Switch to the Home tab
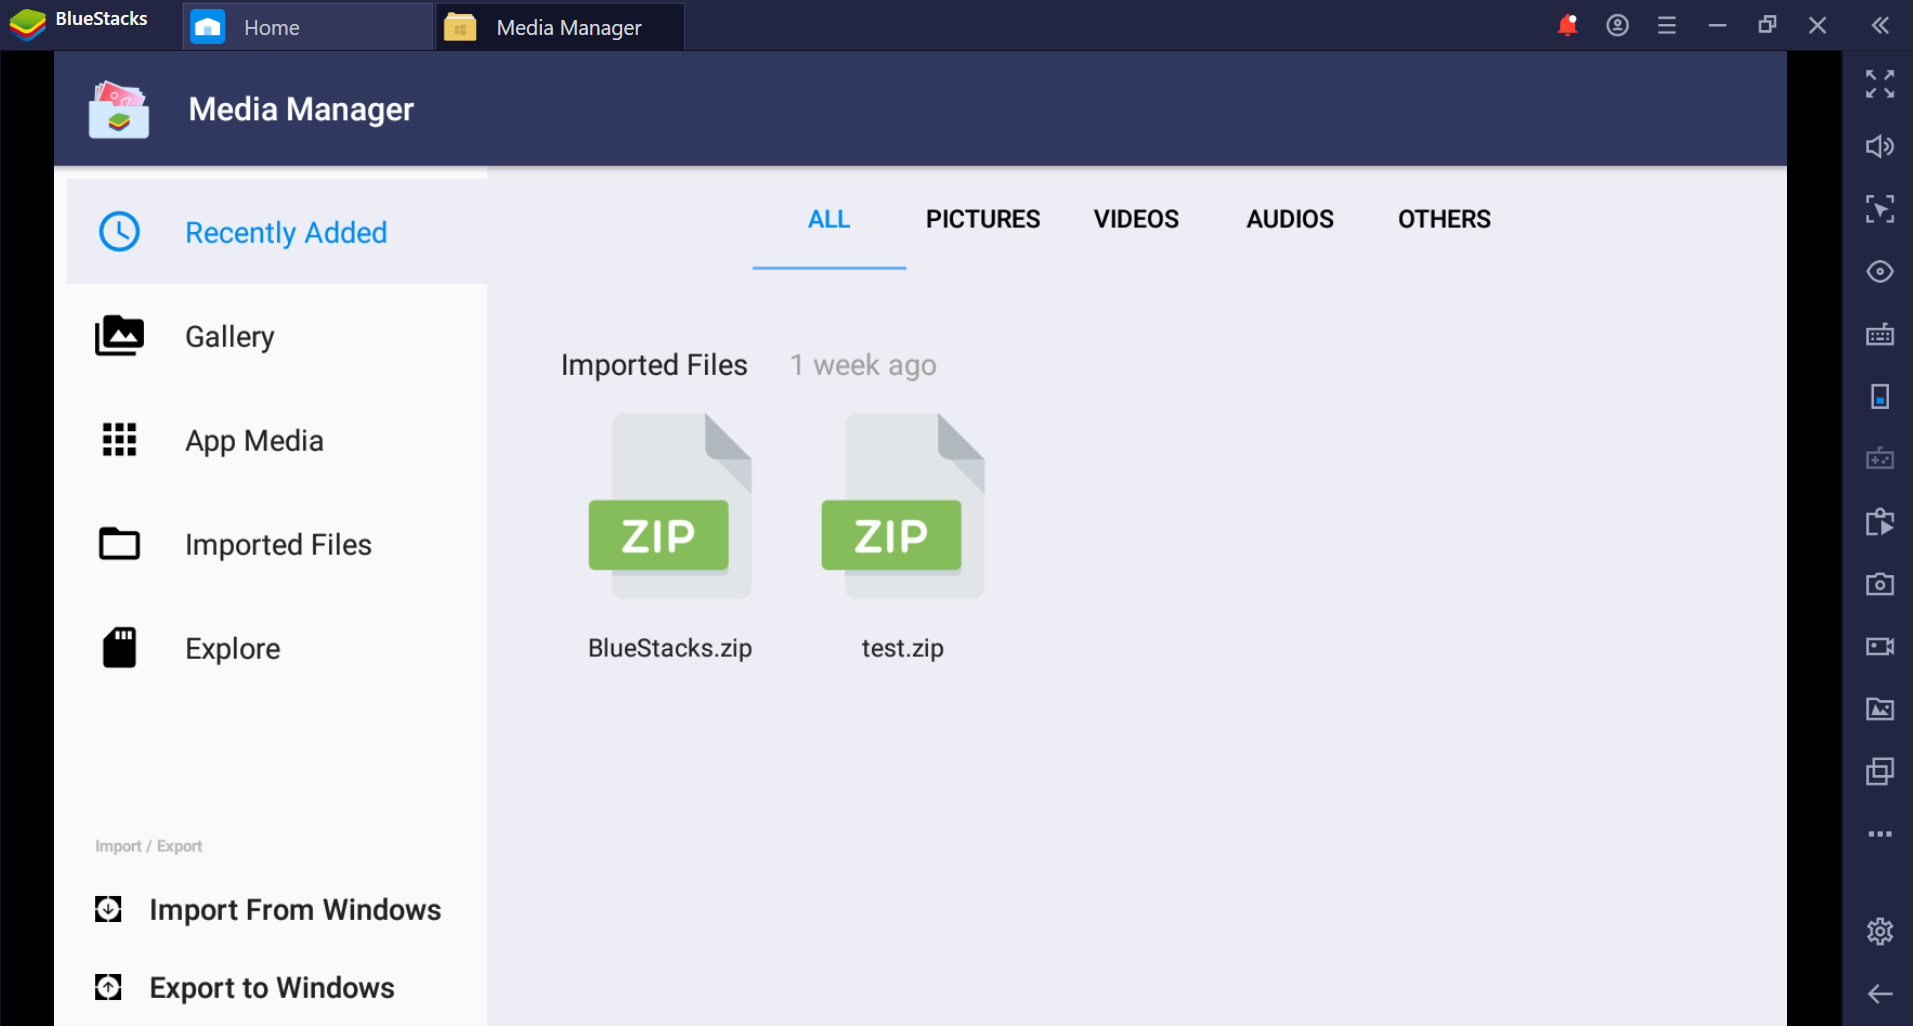Image resolution: width=1913 pixels, height=1026 pixels. 307,27
